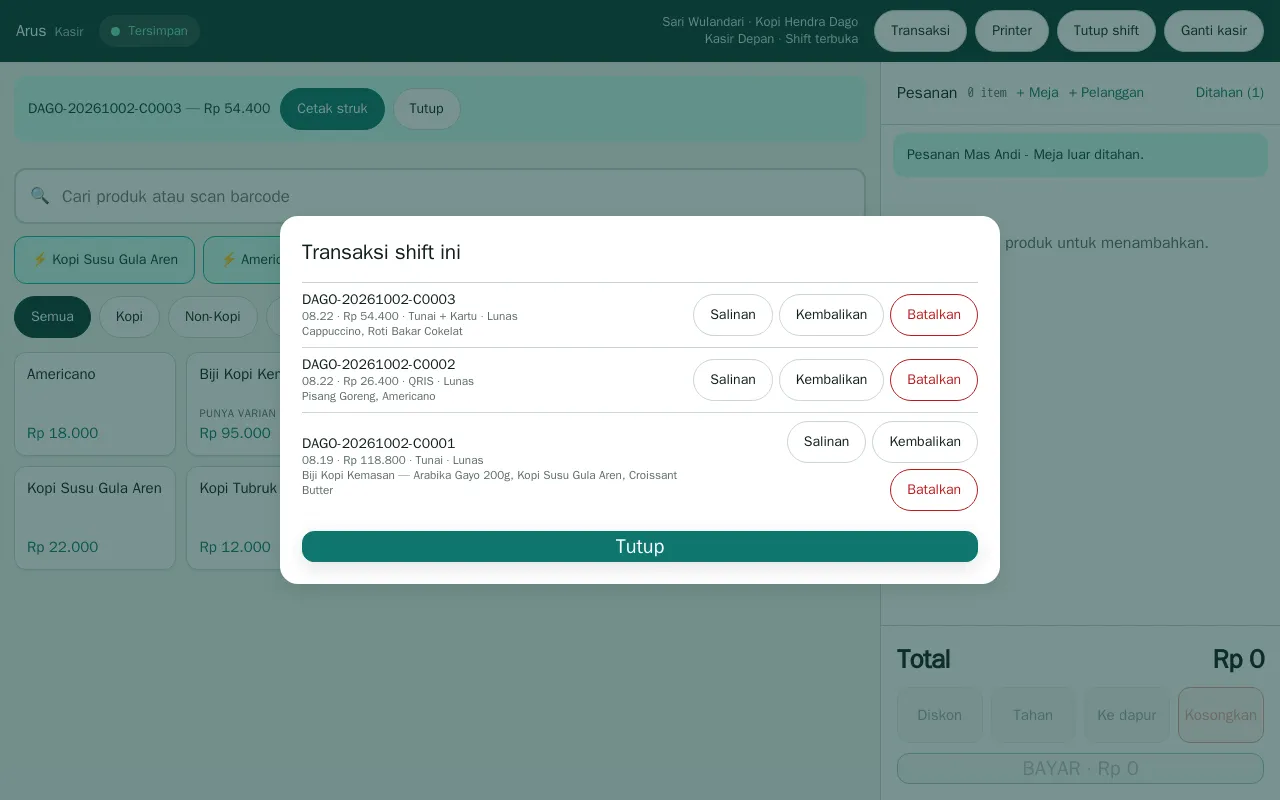Image resolution: width=1280 pixels, height=800 pixels.
Task: Click Salinan for transaction C0002
Action: point(733,380)
